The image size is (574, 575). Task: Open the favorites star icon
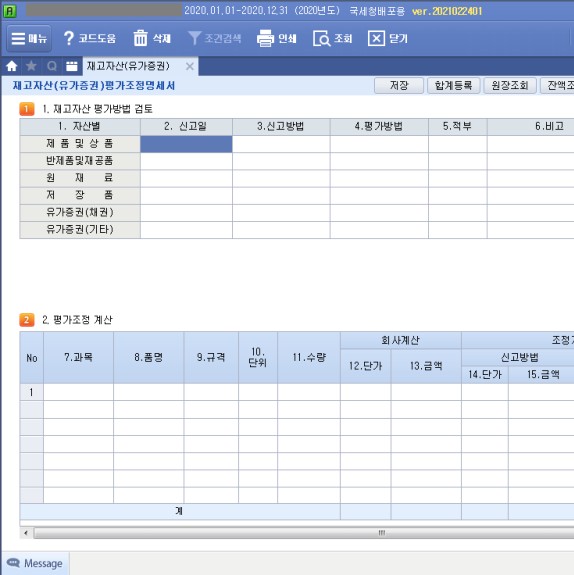coord(31,66)
